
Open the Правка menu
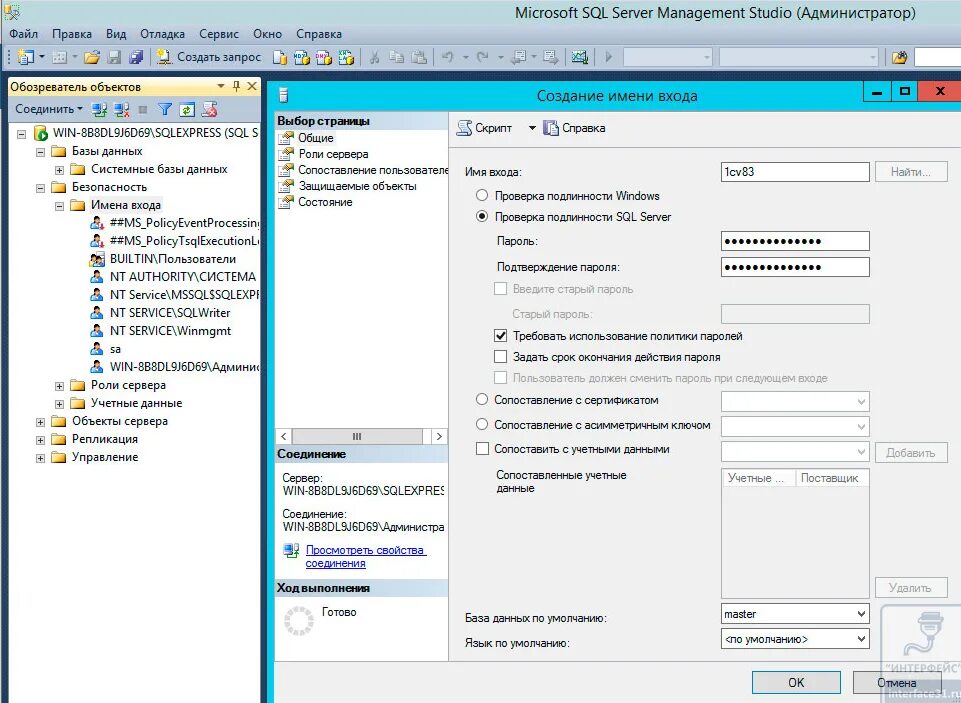coord(72,34)
